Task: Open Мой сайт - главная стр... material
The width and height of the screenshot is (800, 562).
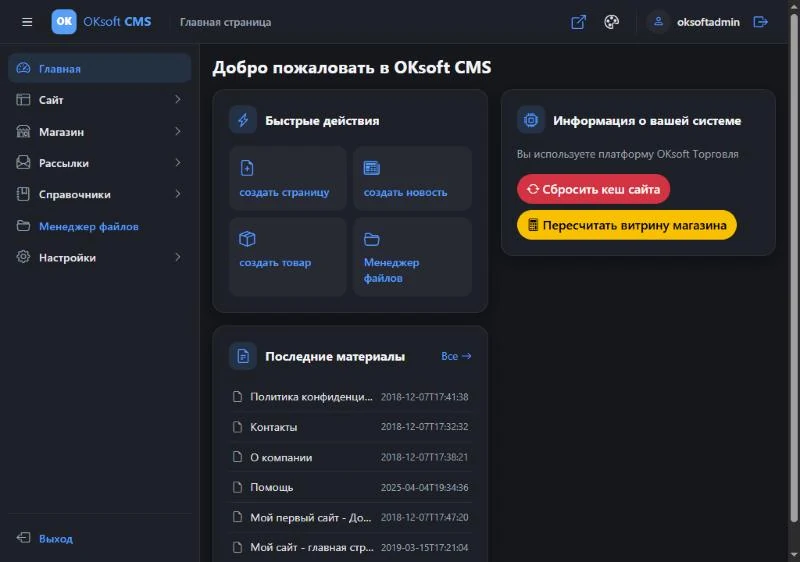Action: 312,547
